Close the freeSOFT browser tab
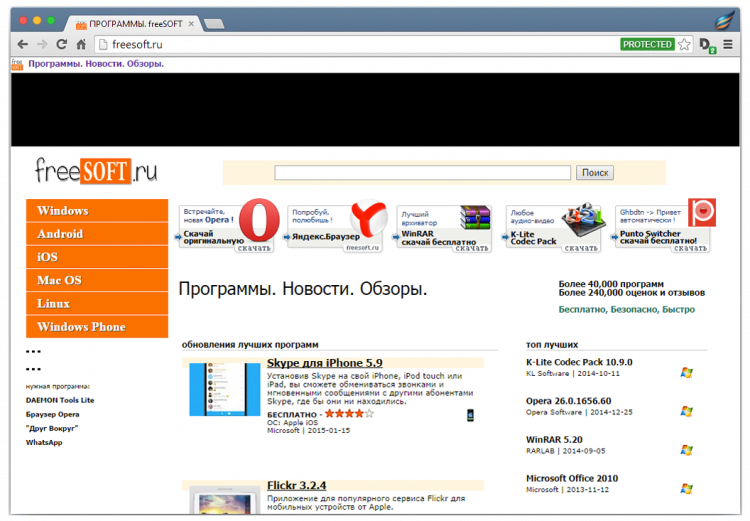 click(x=191, y=23)
